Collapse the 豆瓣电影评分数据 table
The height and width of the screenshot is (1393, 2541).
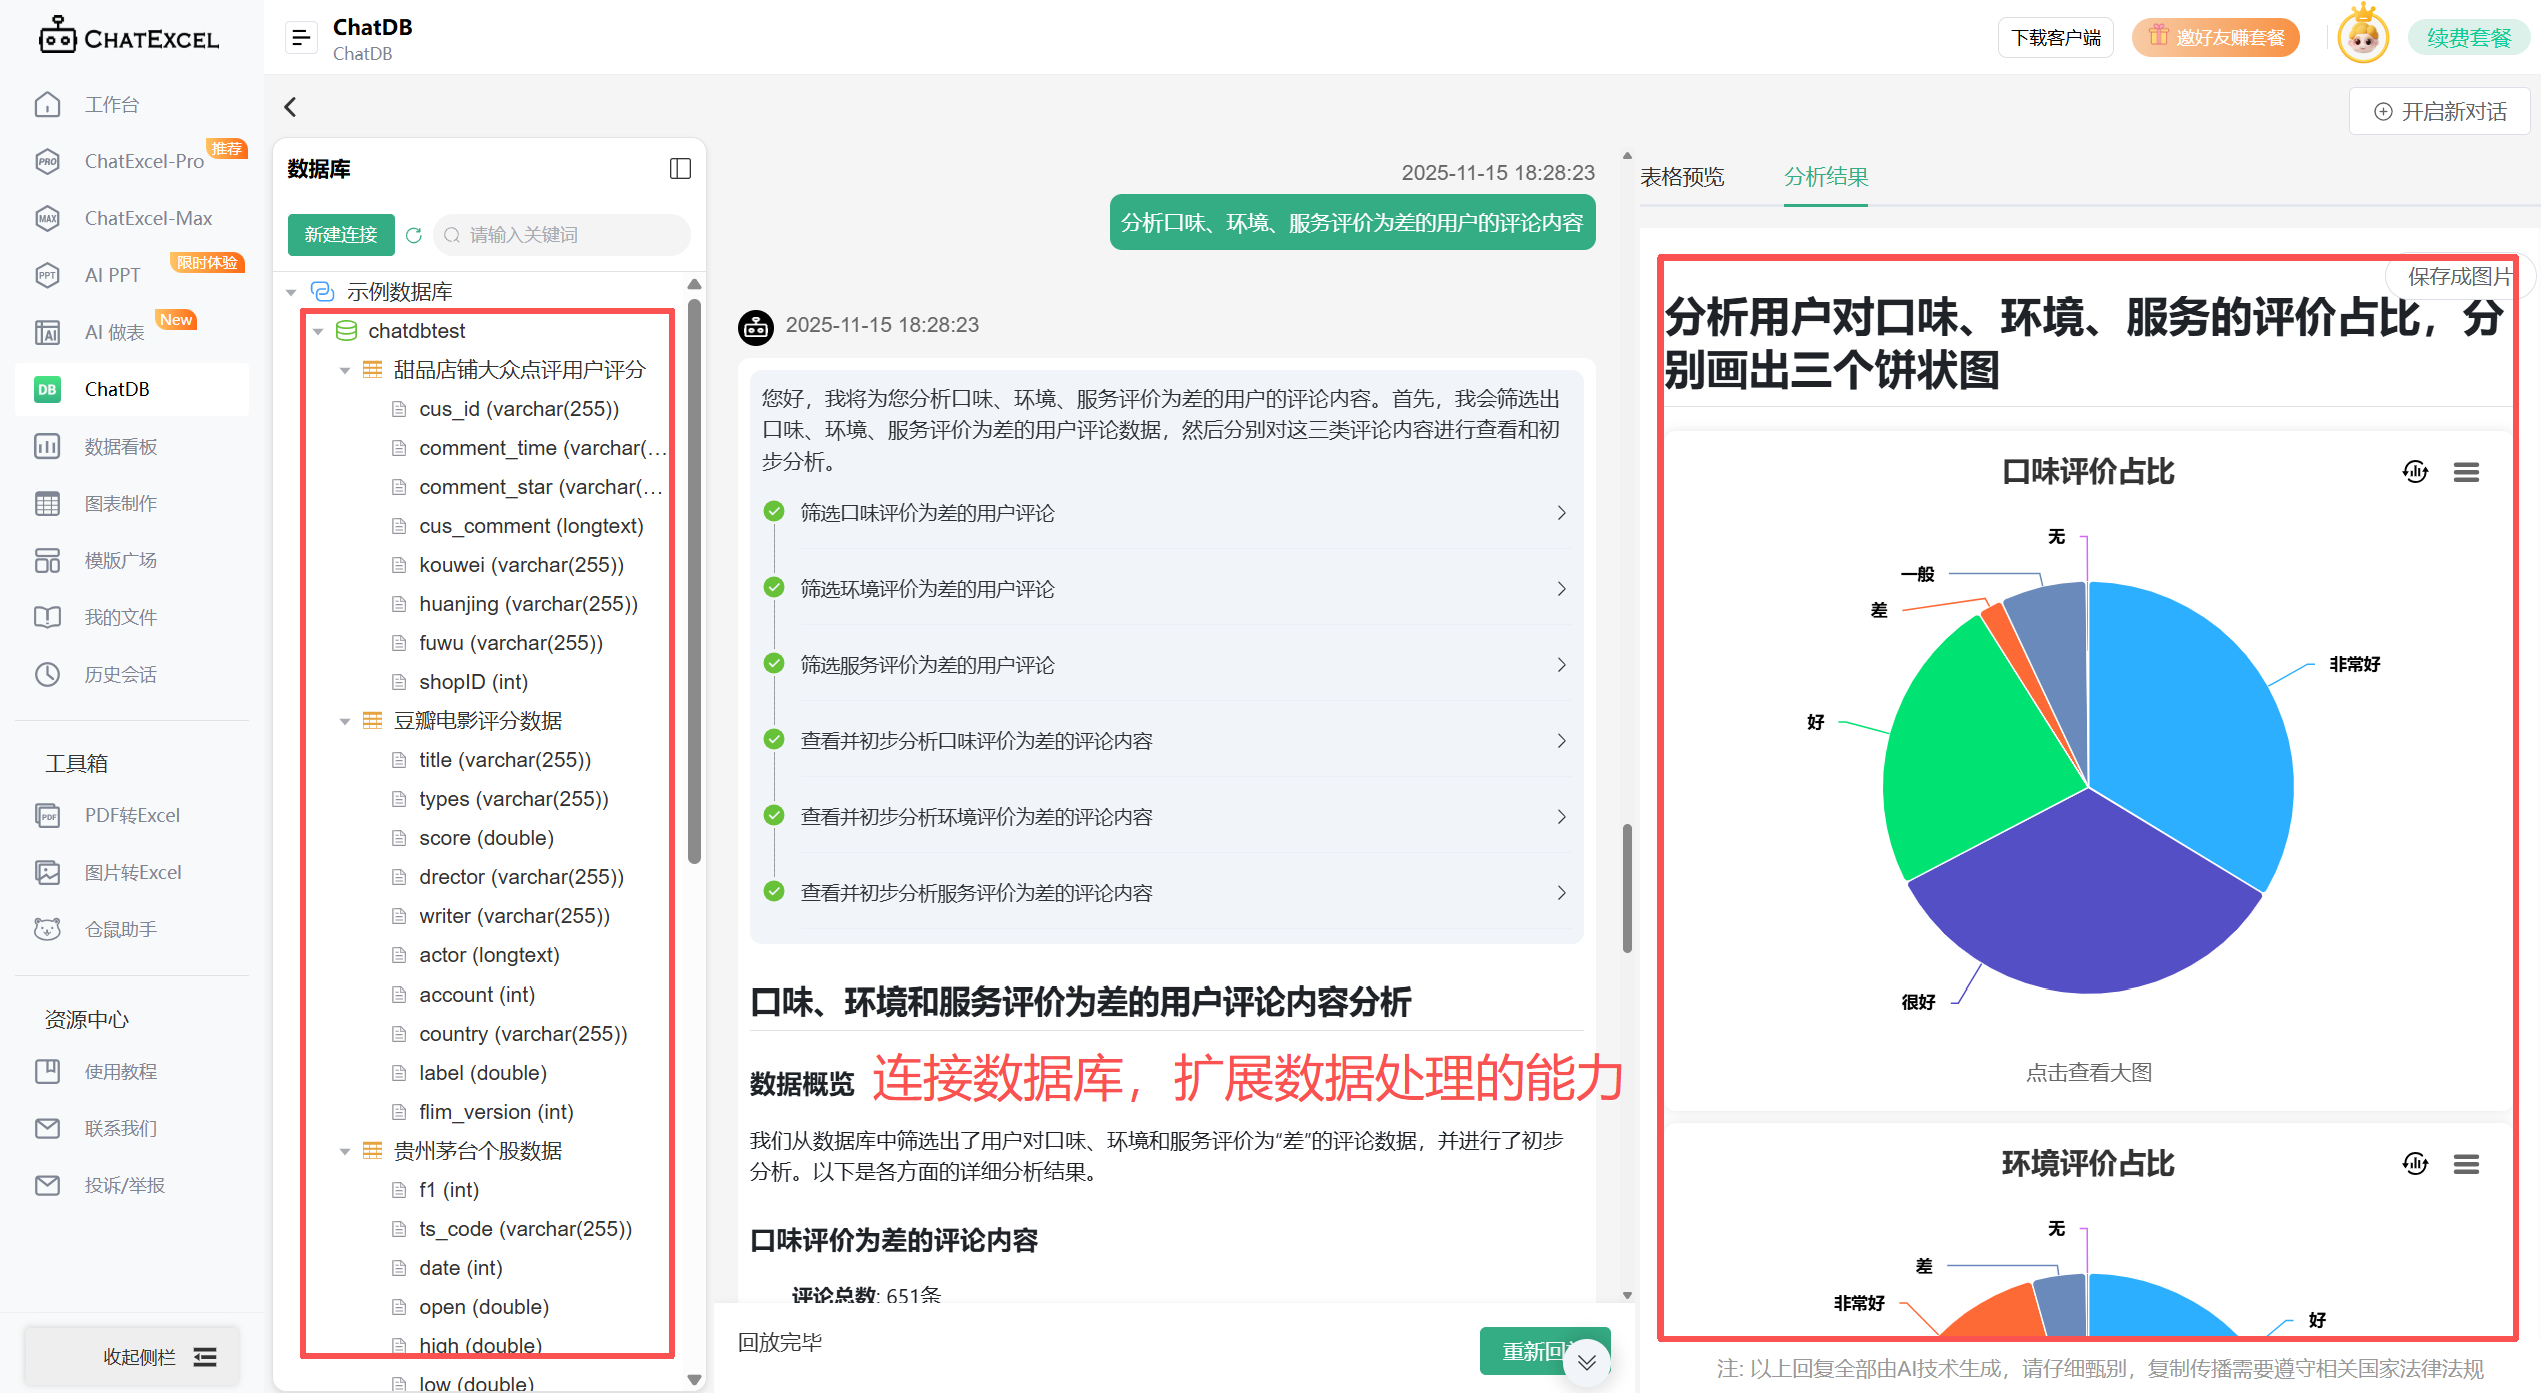[x=344, y=721]
